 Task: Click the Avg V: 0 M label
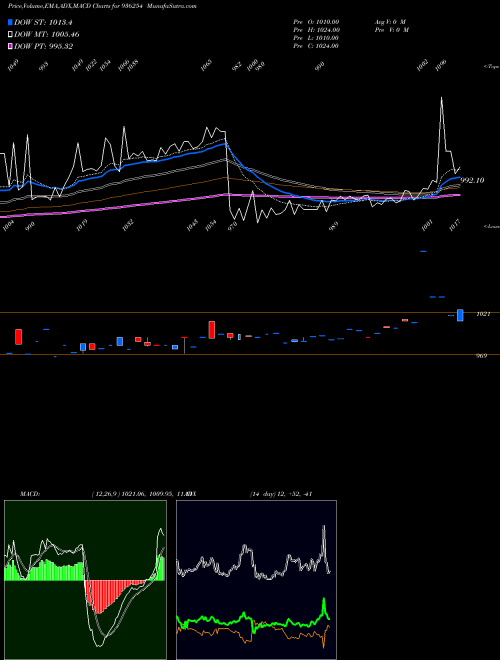(x=390, y=22)
